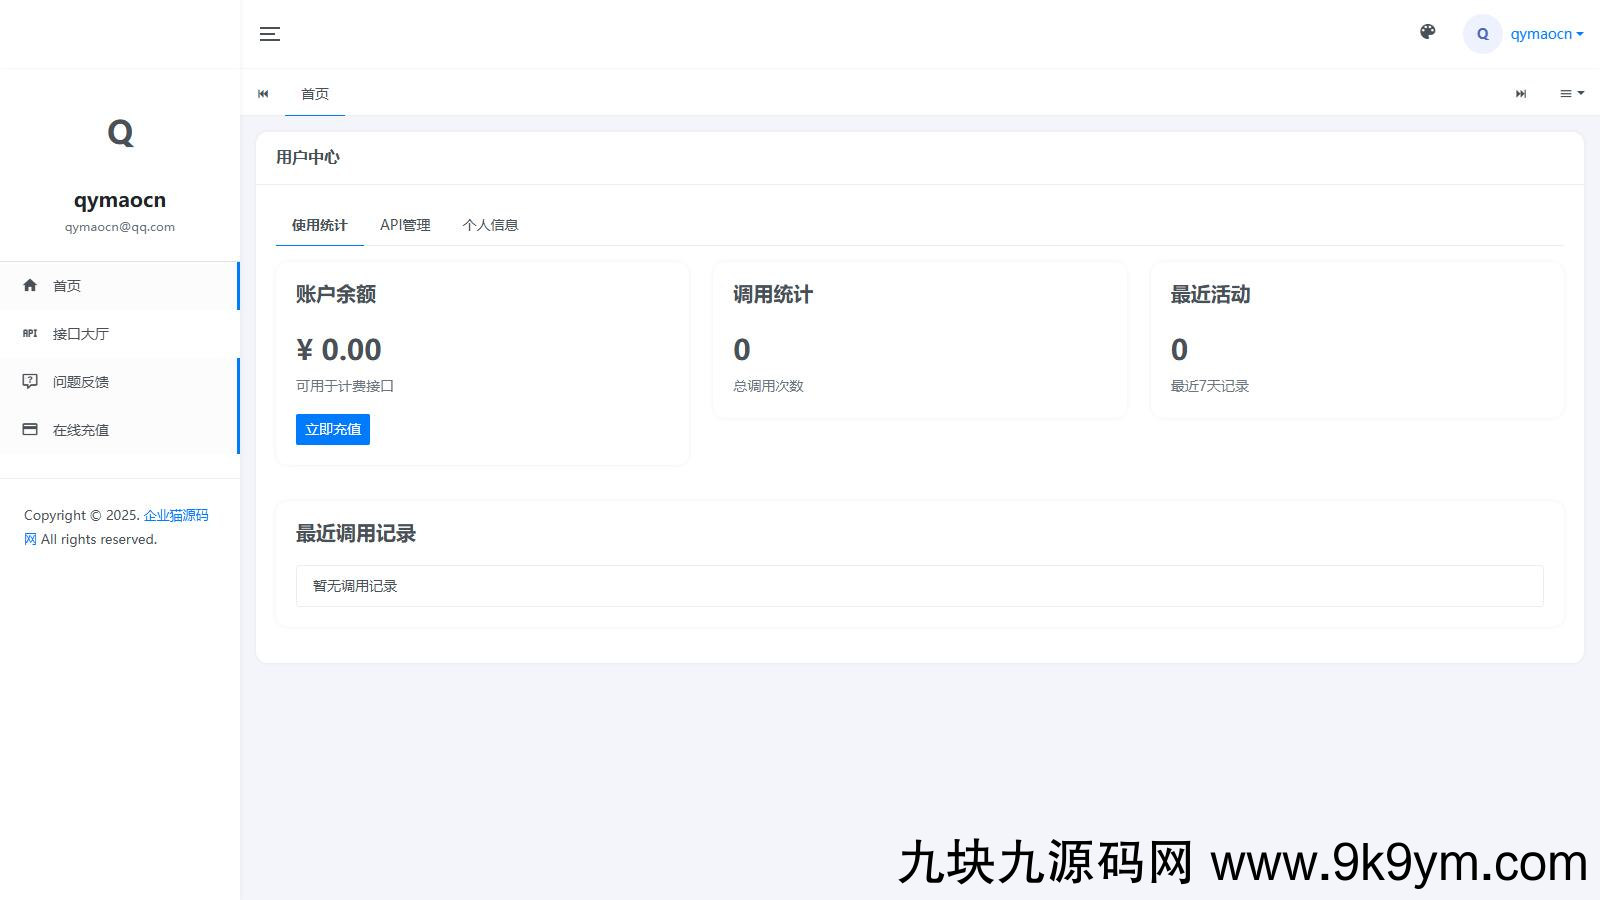
Task: Select the 首页 page tab
Action: [315, 94]
